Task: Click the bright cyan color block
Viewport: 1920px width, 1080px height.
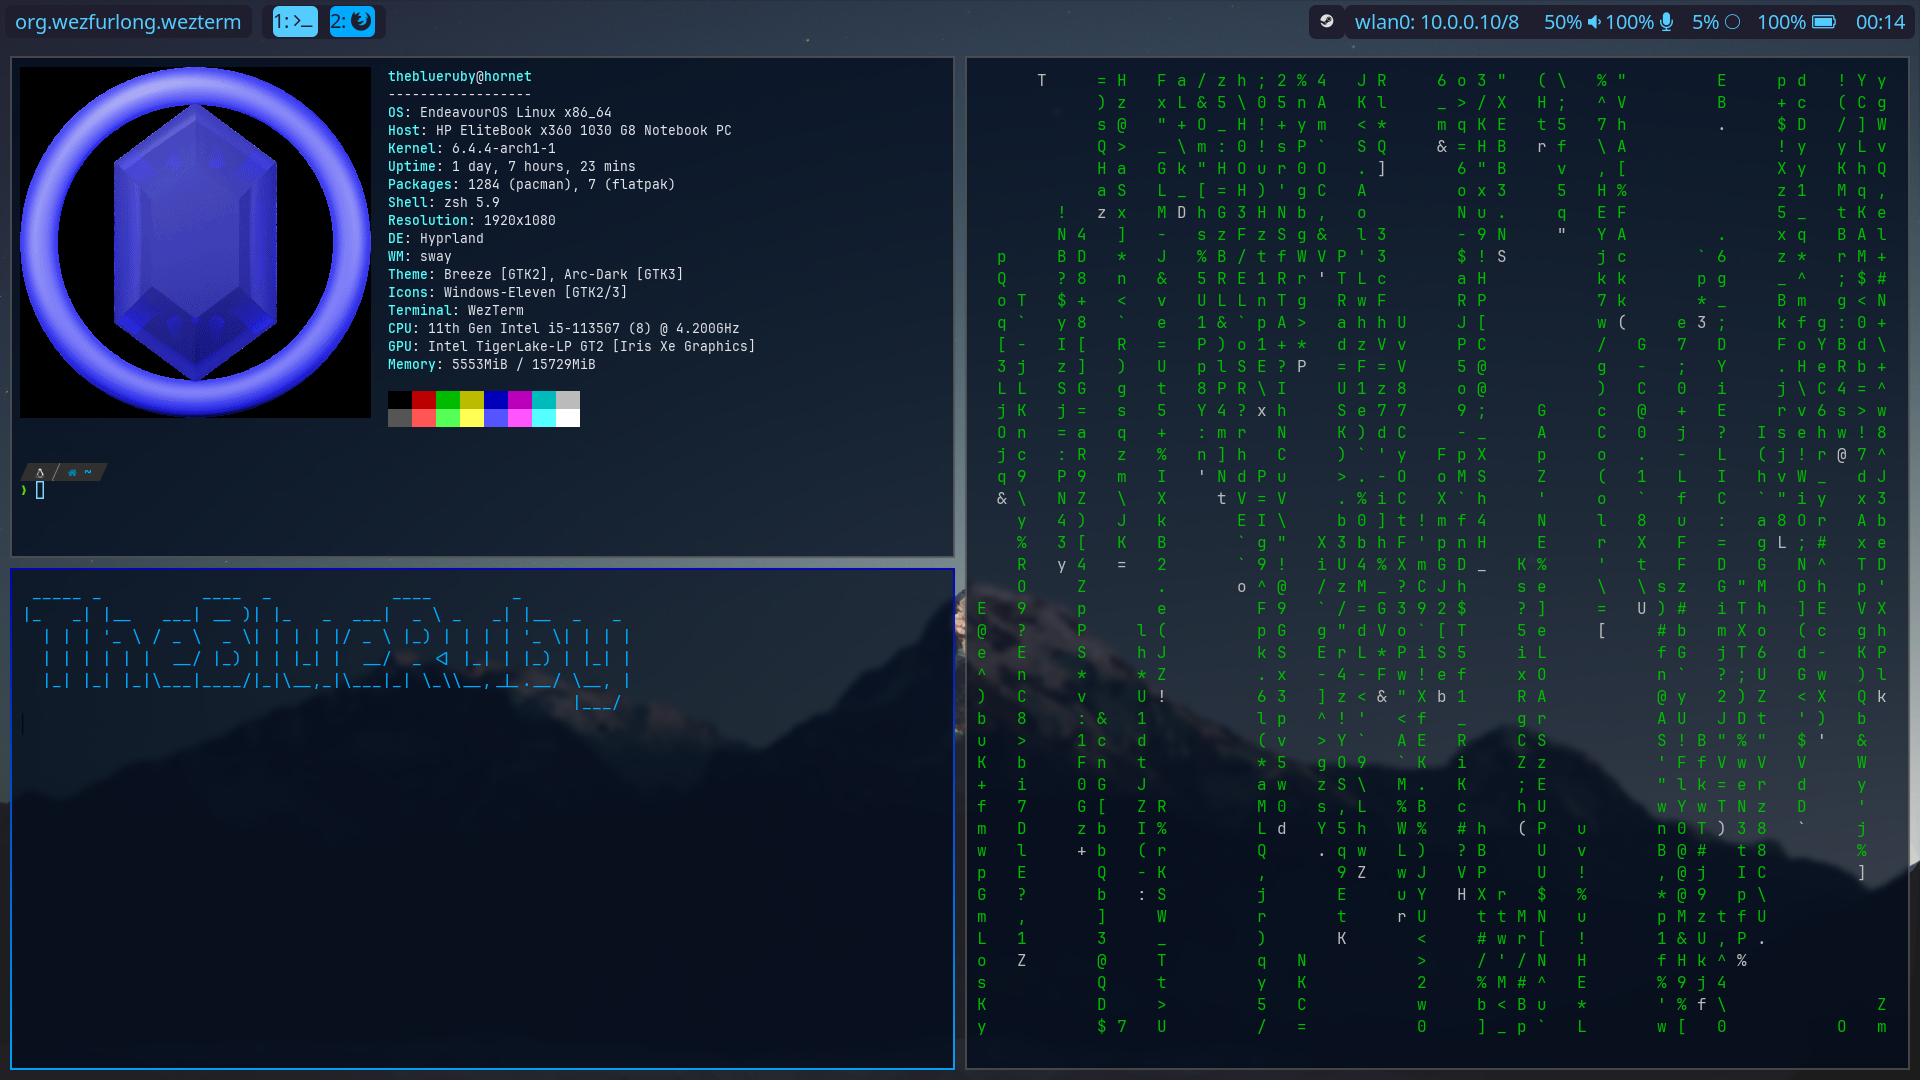Action: point(543,418)
